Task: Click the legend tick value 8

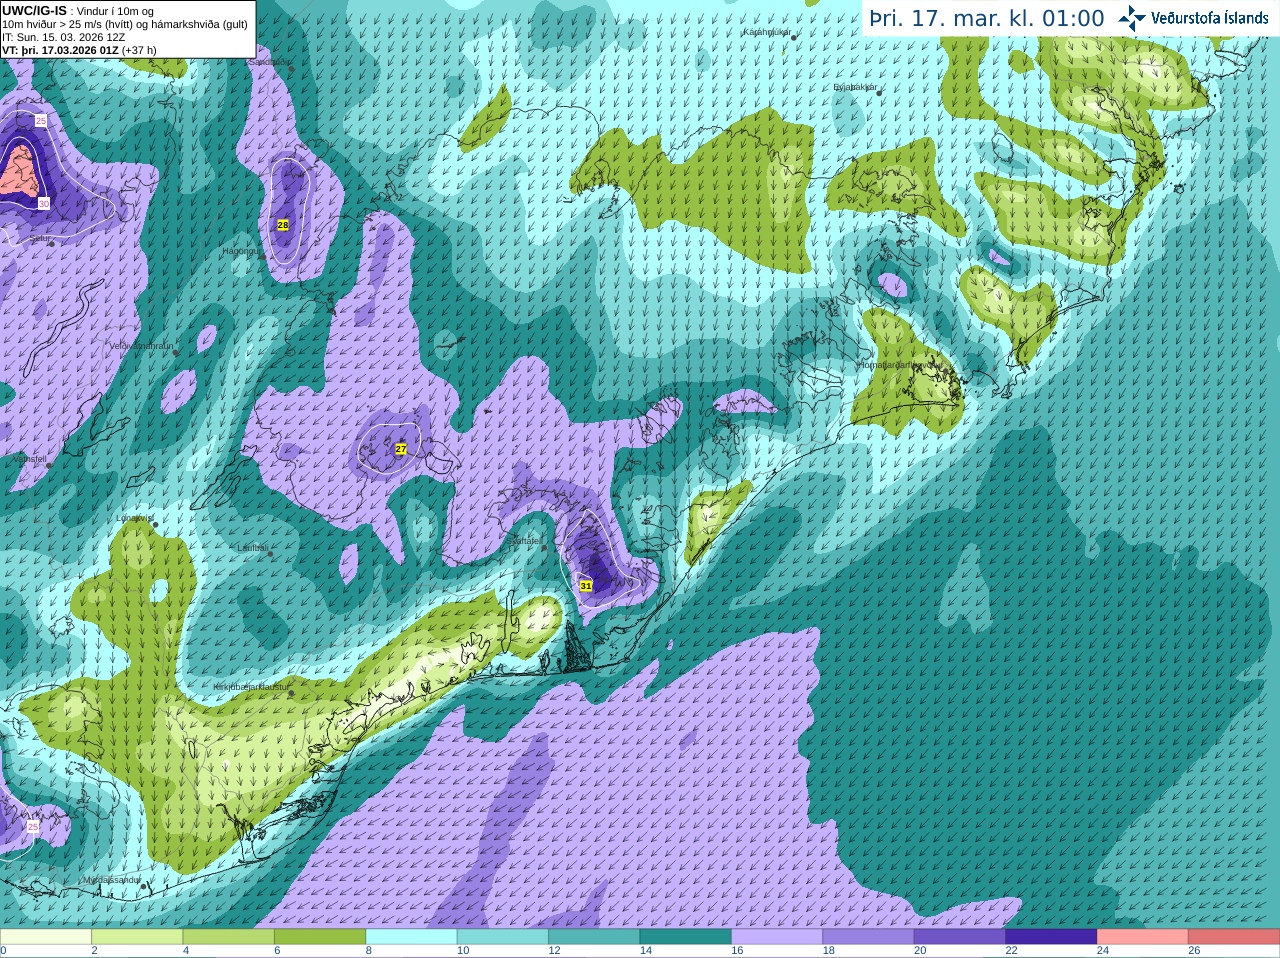Action: point(369,951)
